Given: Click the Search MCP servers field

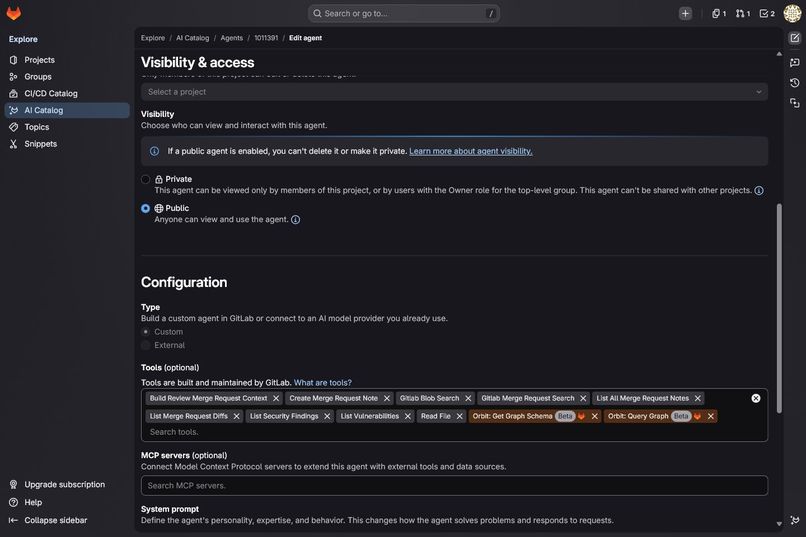Looking at the screenshot, I should [x=454, y=486].
